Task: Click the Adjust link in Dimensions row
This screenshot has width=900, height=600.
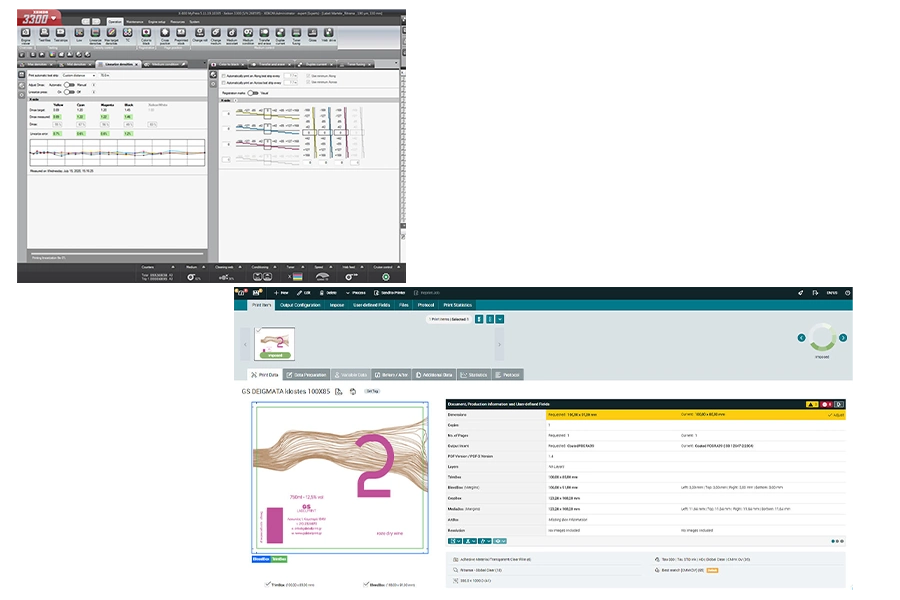Action: [836, 413]
